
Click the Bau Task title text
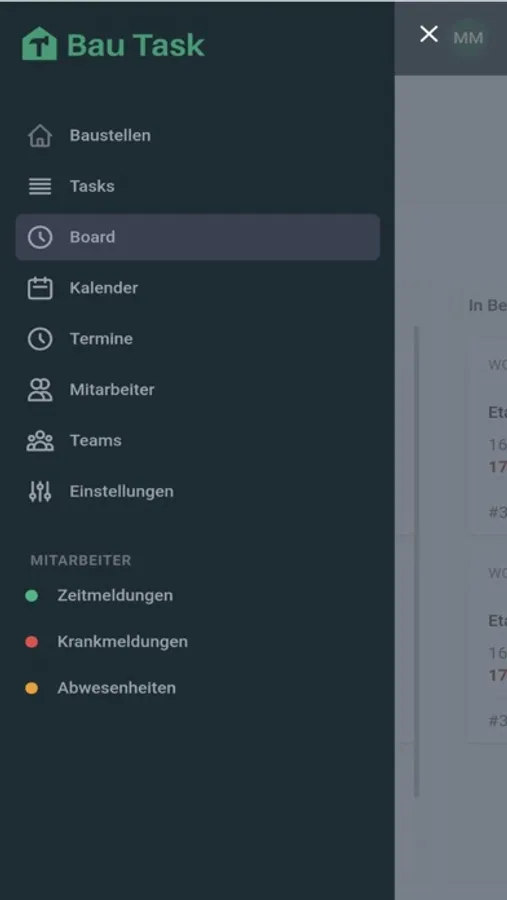136,45
